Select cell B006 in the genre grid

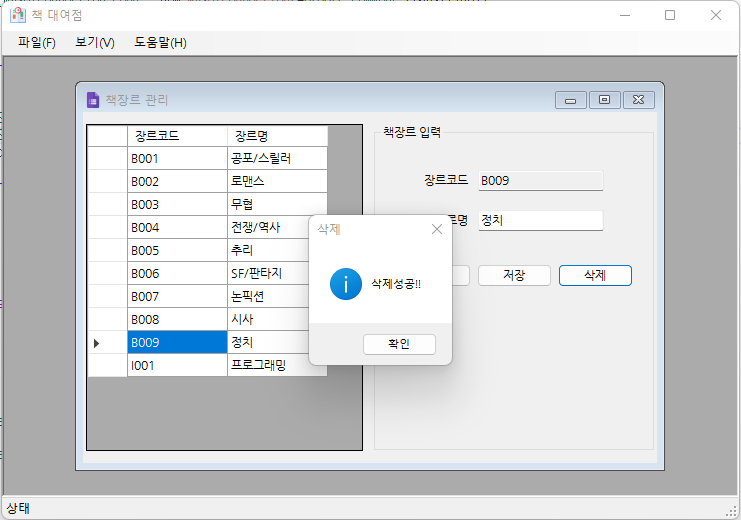pyautogui.click(x=177, y=273)
